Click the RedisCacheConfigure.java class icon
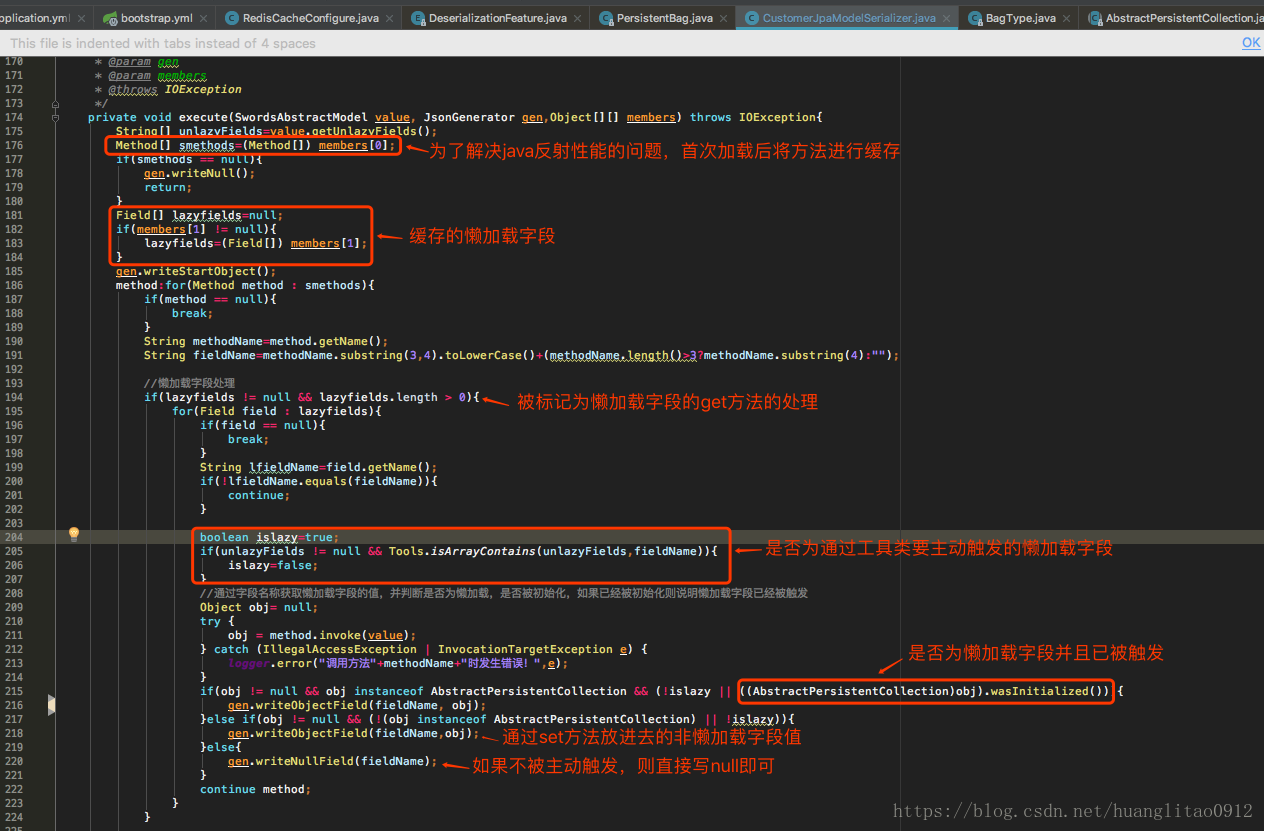Screen dimensions: 1264x831 click(232, 18)
